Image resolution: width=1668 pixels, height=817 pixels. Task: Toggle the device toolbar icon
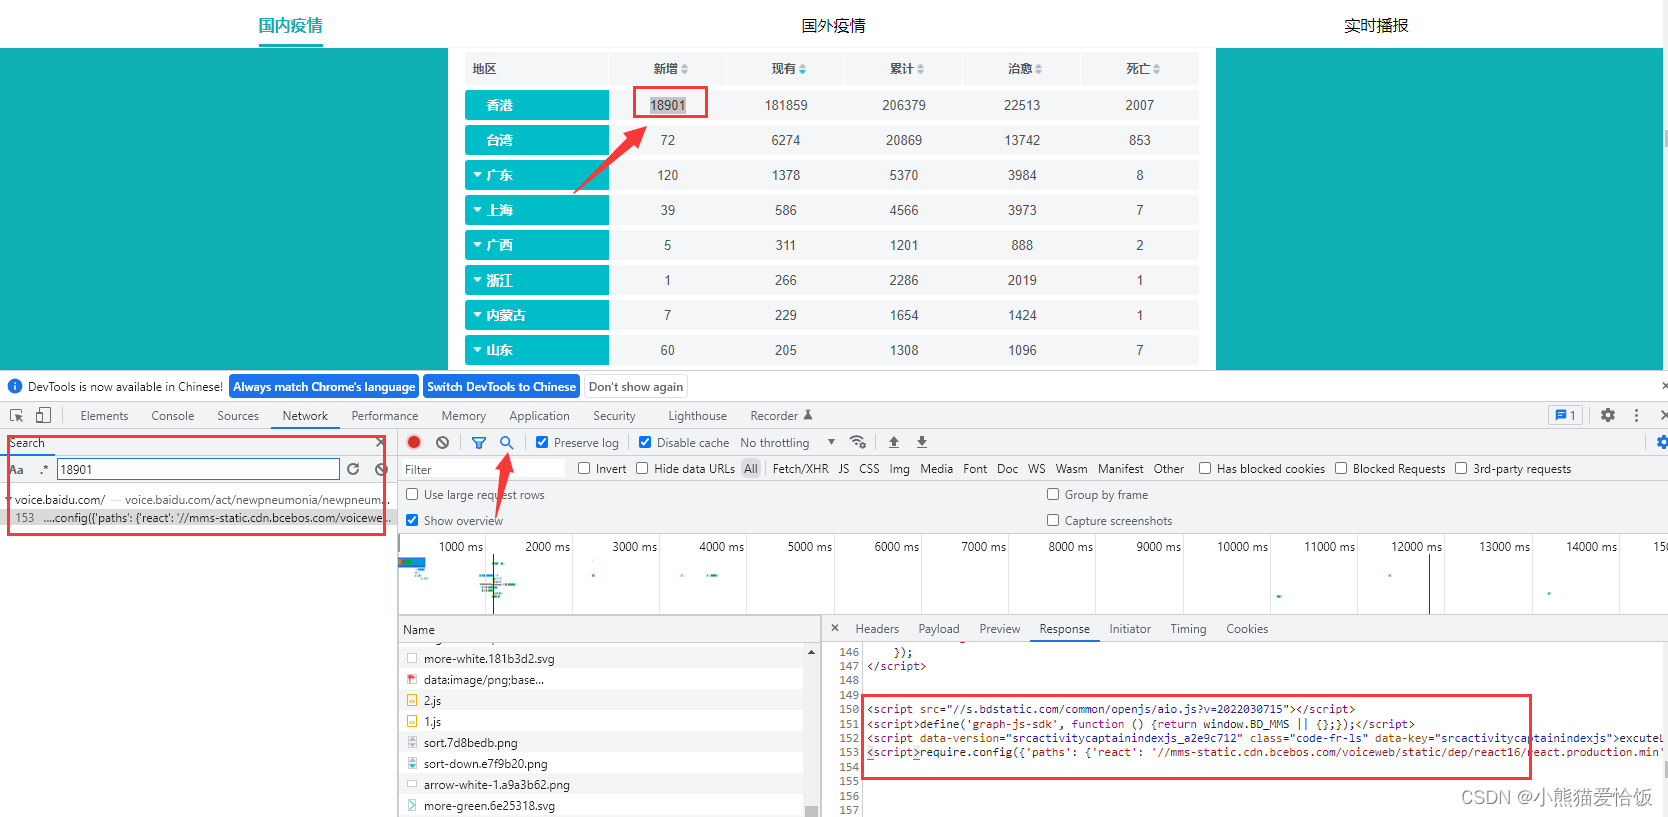click(x=43, y=415)
